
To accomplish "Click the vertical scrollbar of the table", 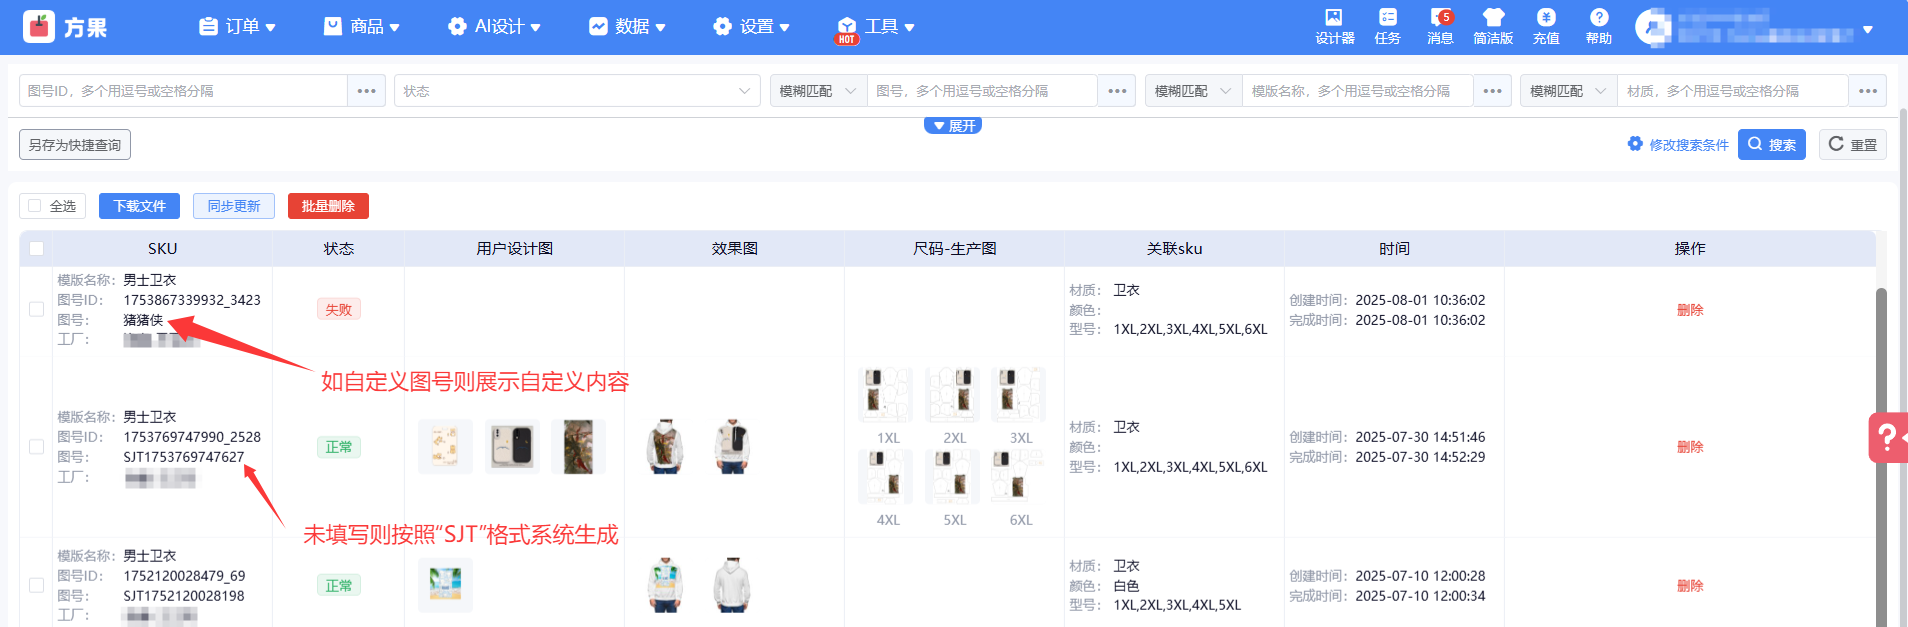I will click(1881, 450).
